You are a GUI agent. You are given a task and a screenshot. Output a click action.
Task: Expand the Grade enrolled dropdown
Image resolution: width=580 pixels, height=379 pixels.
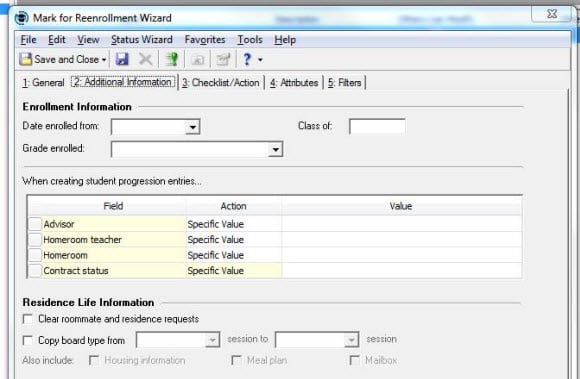tap(275, 149)
